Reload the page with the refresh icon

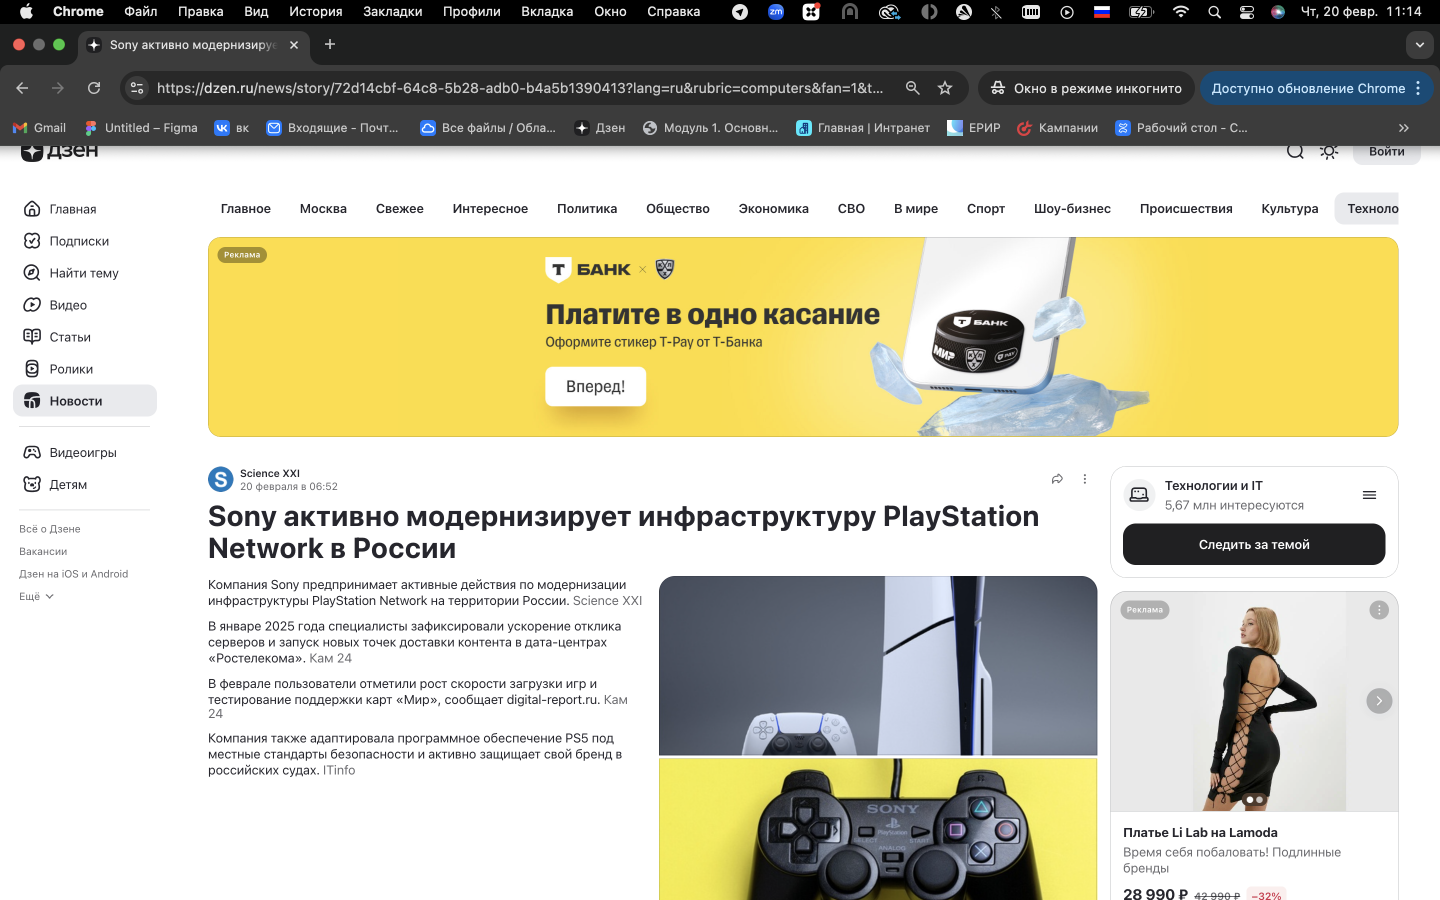(x=94, y=88)
